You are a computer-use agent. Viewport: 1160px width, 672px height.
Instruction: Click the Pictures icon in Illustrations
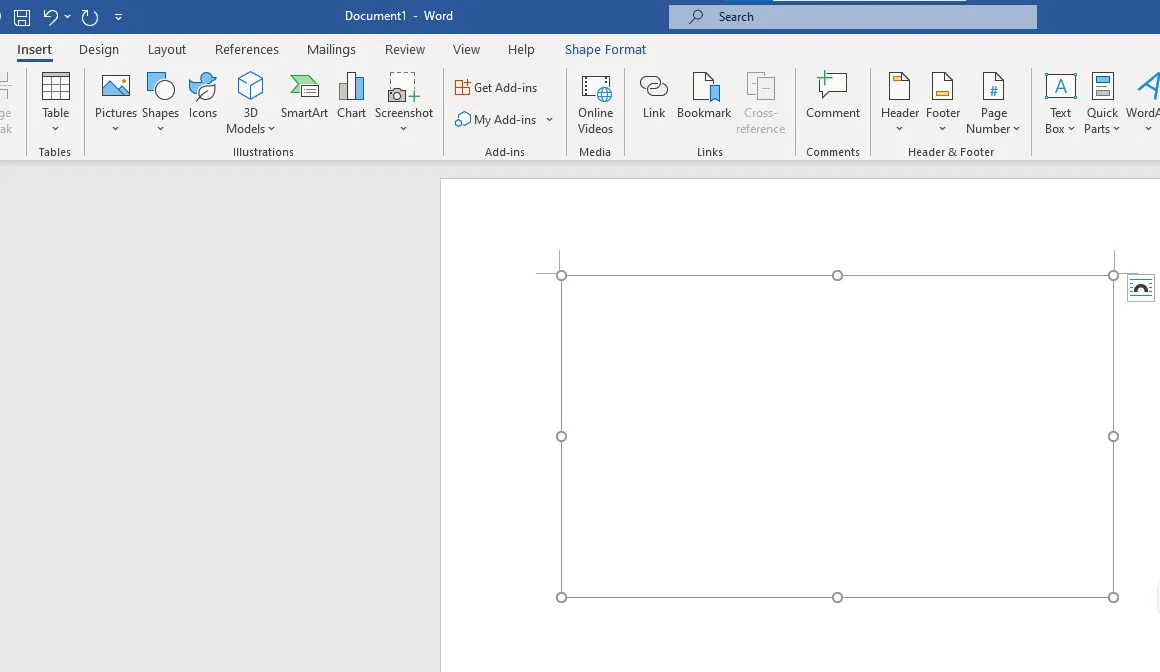(x=116, y=88)
